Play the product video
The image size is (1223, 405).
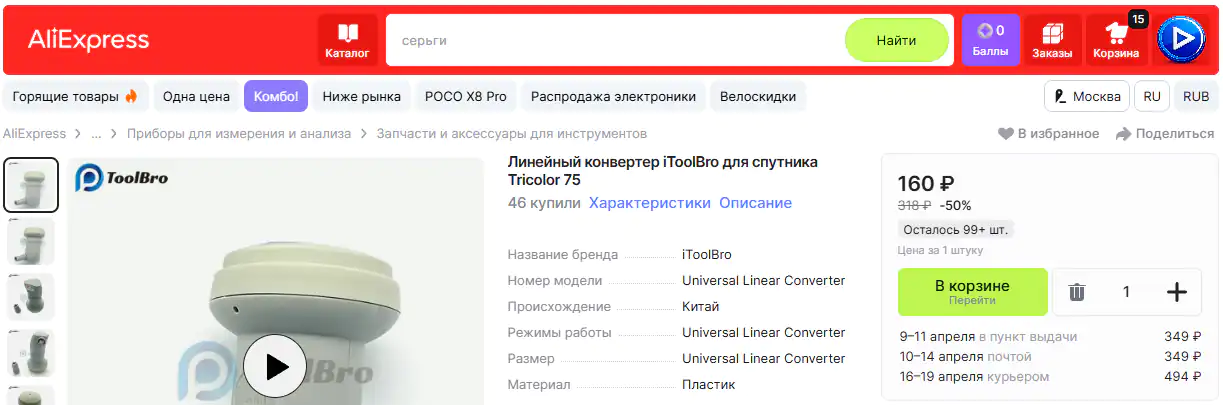pos(274,366)
